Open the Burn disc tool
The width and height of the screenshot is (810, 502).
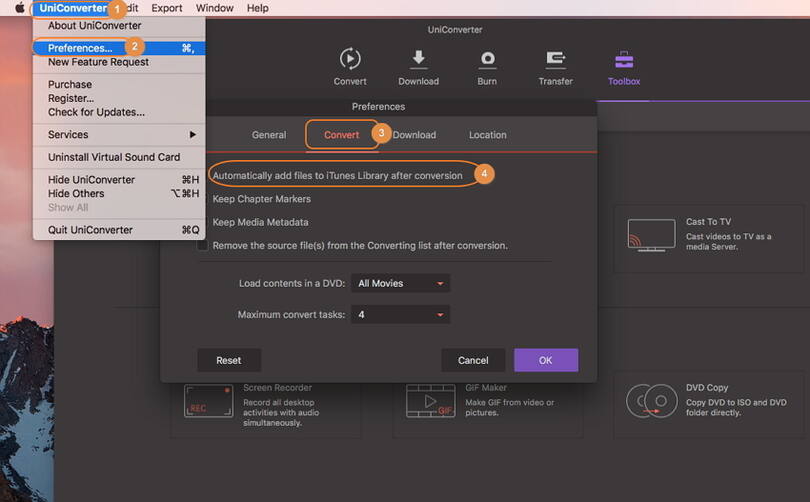[x=487, y=67]
